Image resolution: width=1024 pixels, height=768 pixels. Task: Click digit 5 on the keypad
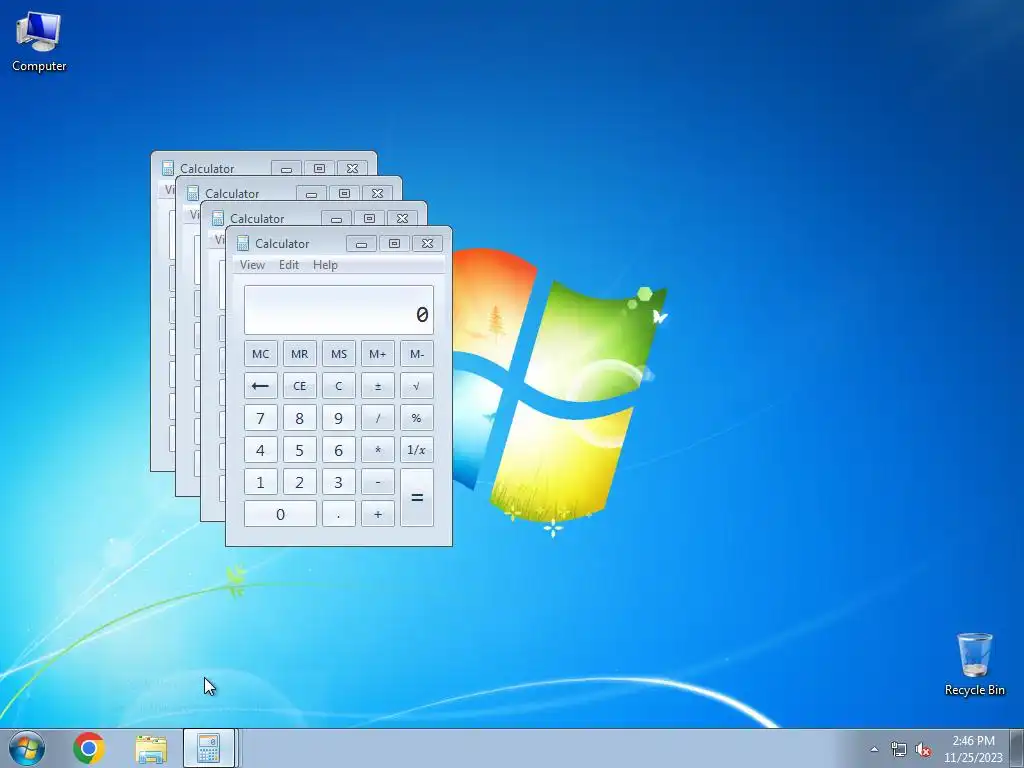pos(300,450)
